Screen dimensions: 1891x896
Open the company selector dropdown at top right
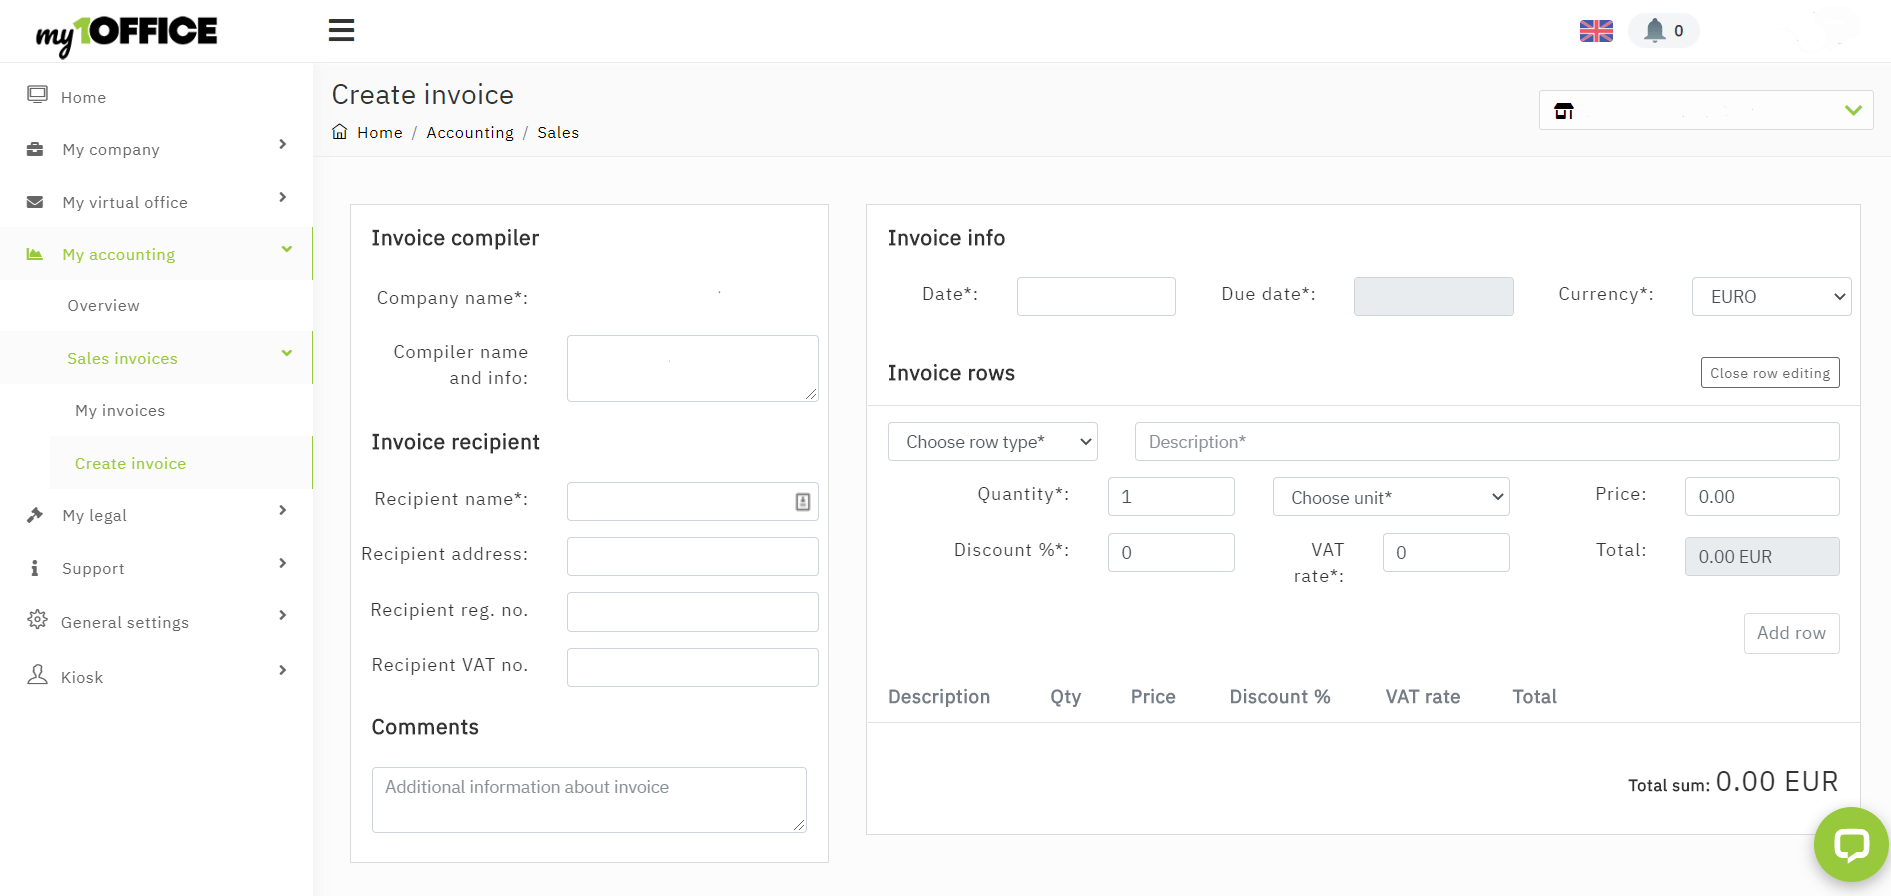click(1705, 111)
